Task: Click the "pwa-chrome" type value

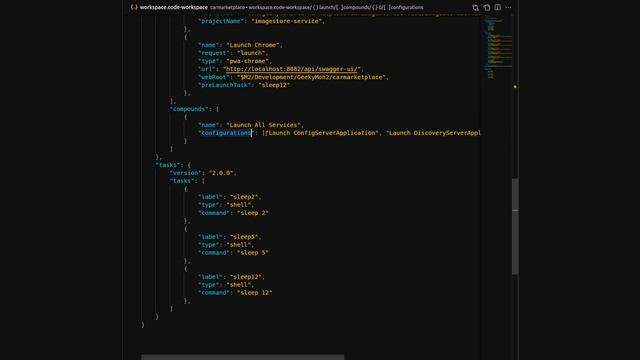Action: pos(247,61)
